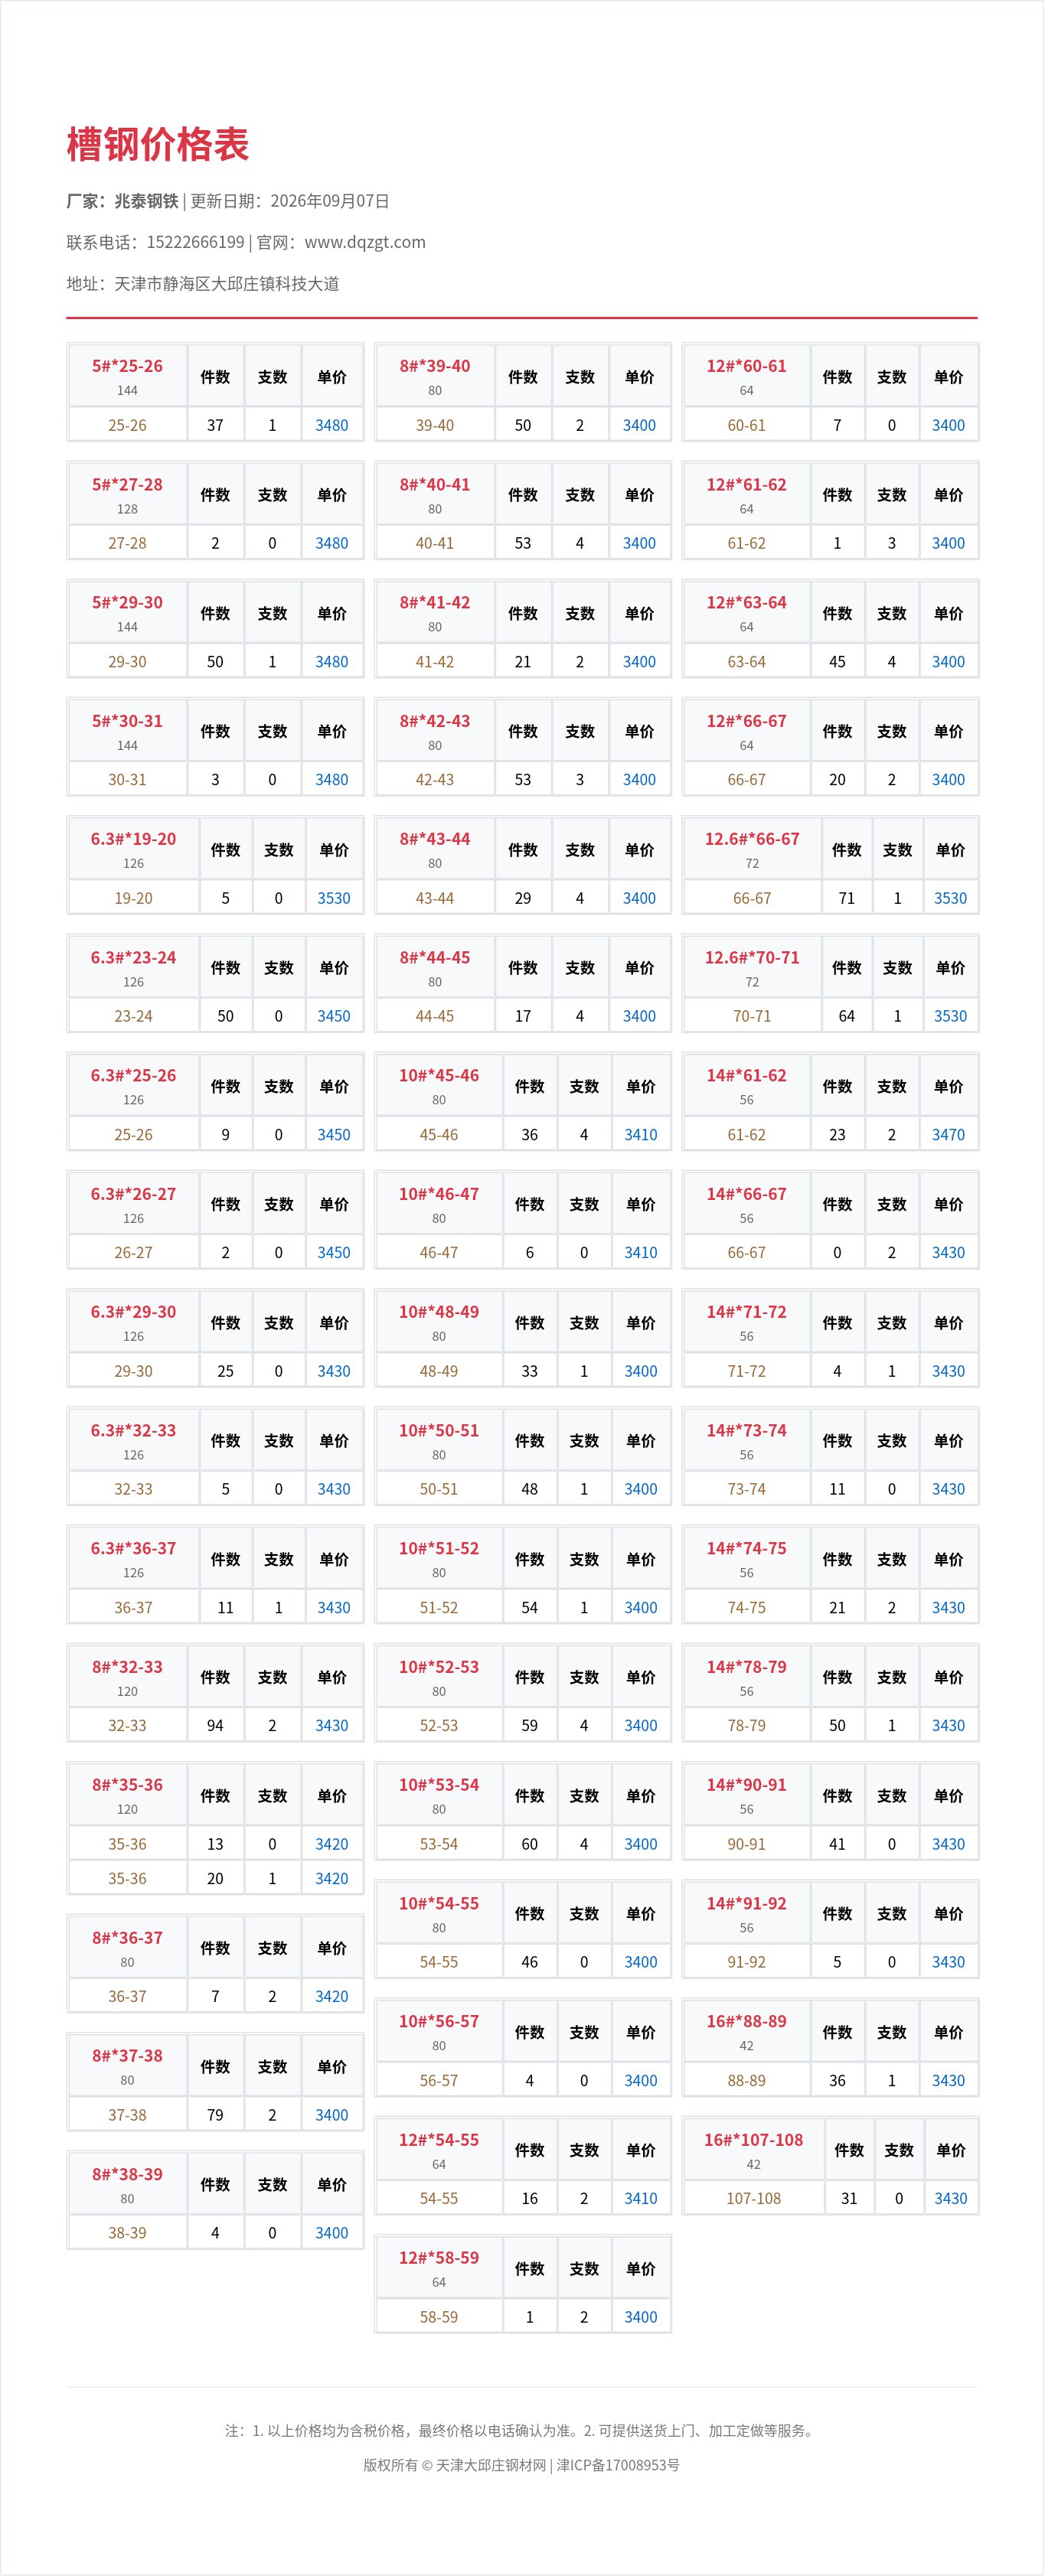Select the 5#*25-26 table header
1045x2576 pixels.
point(127,376)
